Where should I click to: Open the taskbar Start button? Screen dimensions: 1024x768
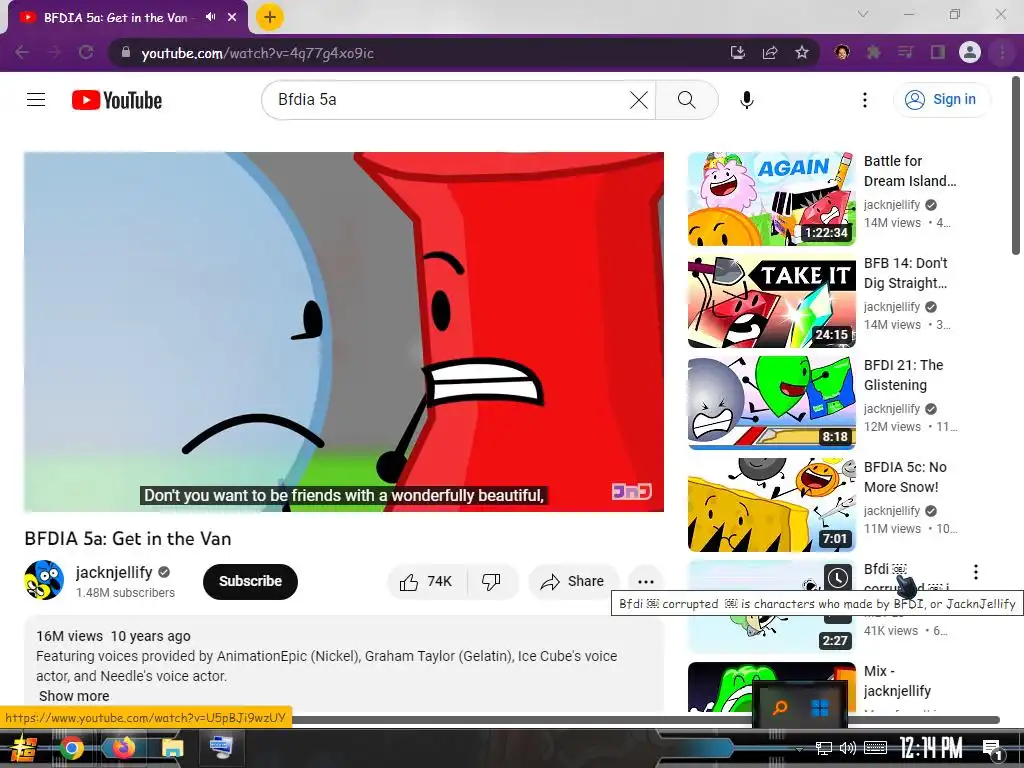(x=22, y=748)
